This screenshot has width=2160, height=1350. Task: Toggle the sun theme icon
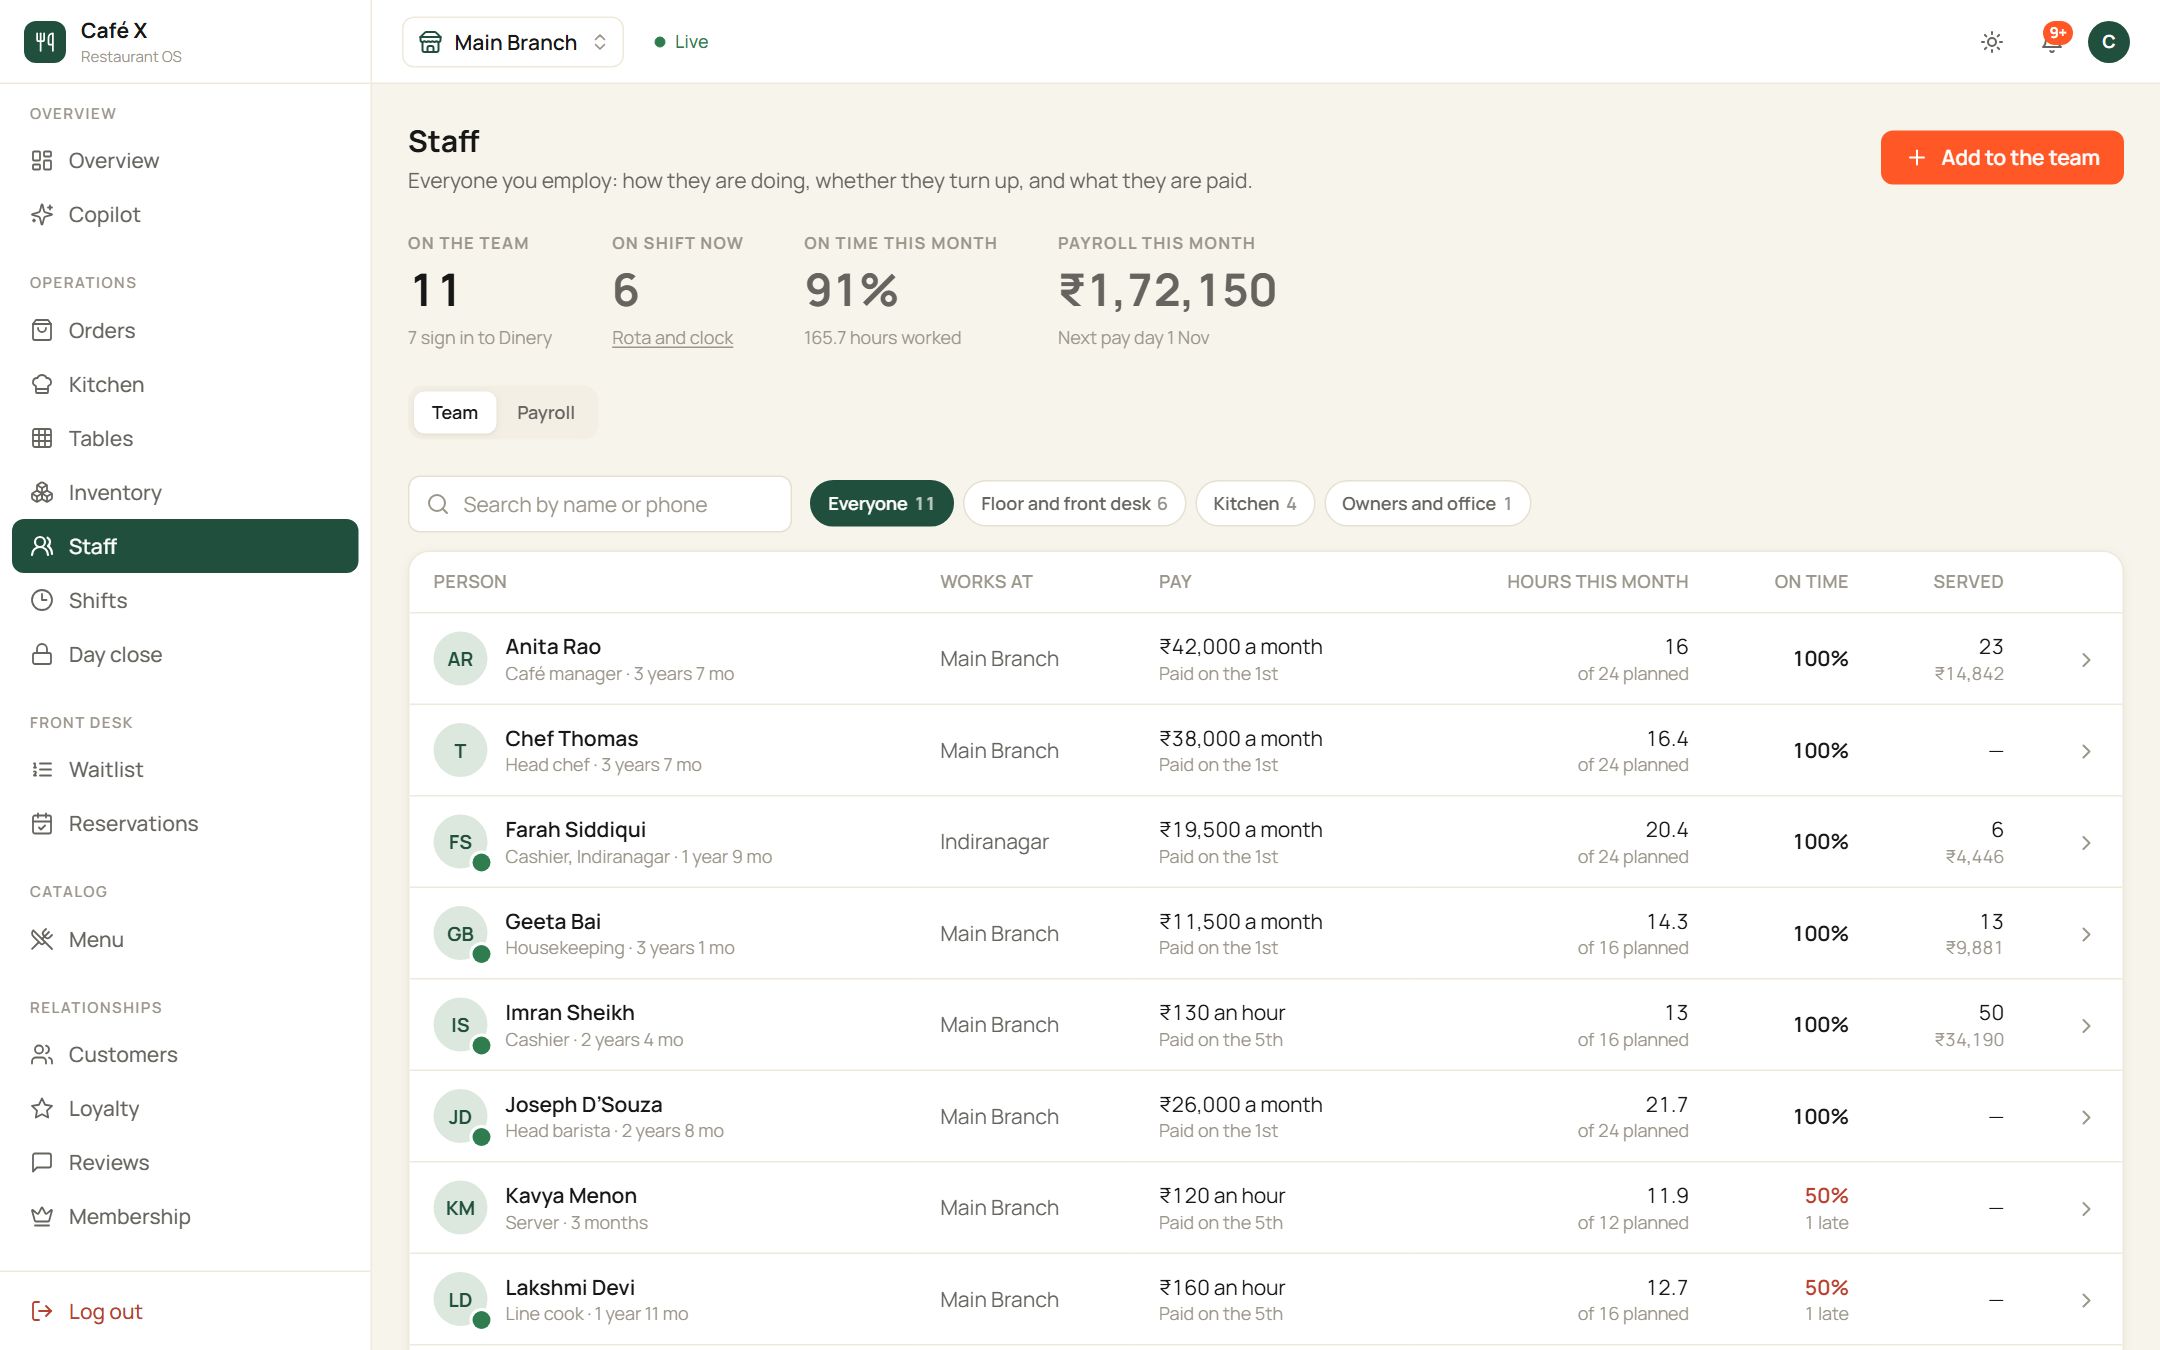click(x=1991, y=42)
